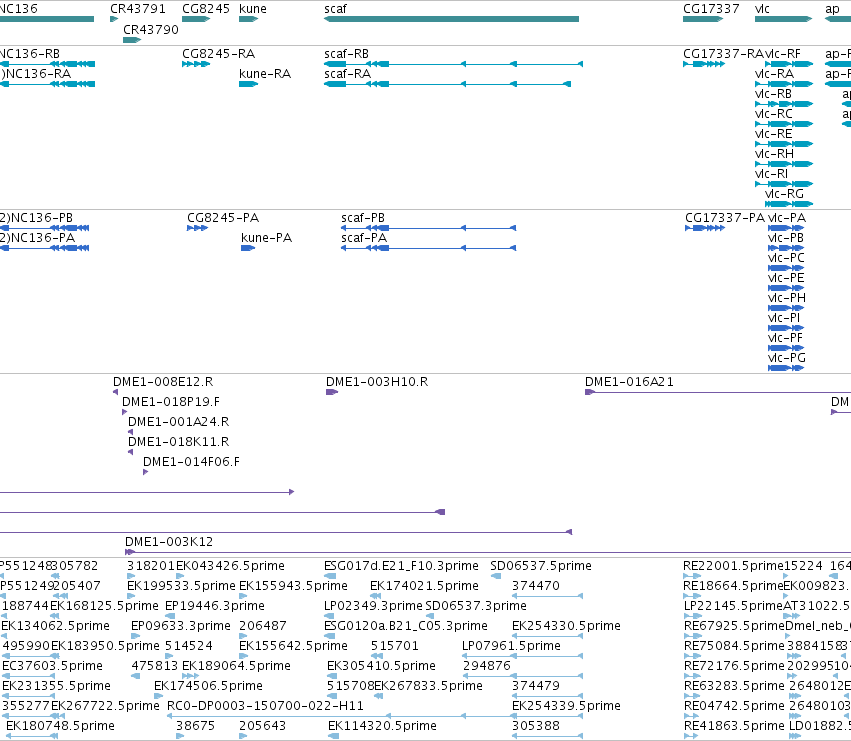Viewport: 851px width, 741px height.
Task: Click the vlc-RA transcript label
Action: click(x=774, y=74)
